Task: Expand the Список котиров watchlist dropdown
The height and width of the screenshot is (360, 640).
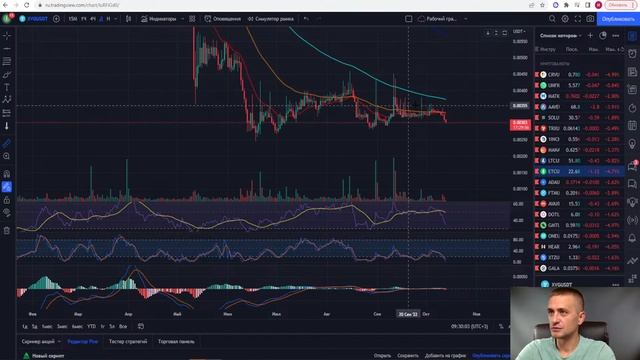Action: (560, 36)
